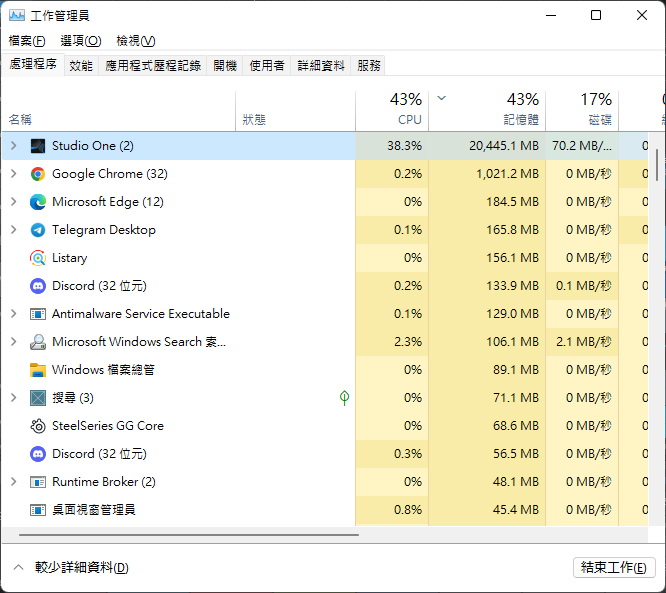This screenshot has height=593, width=666.
Task: Select the SteelSeries GG Core process name
Action: pos(108,426)
